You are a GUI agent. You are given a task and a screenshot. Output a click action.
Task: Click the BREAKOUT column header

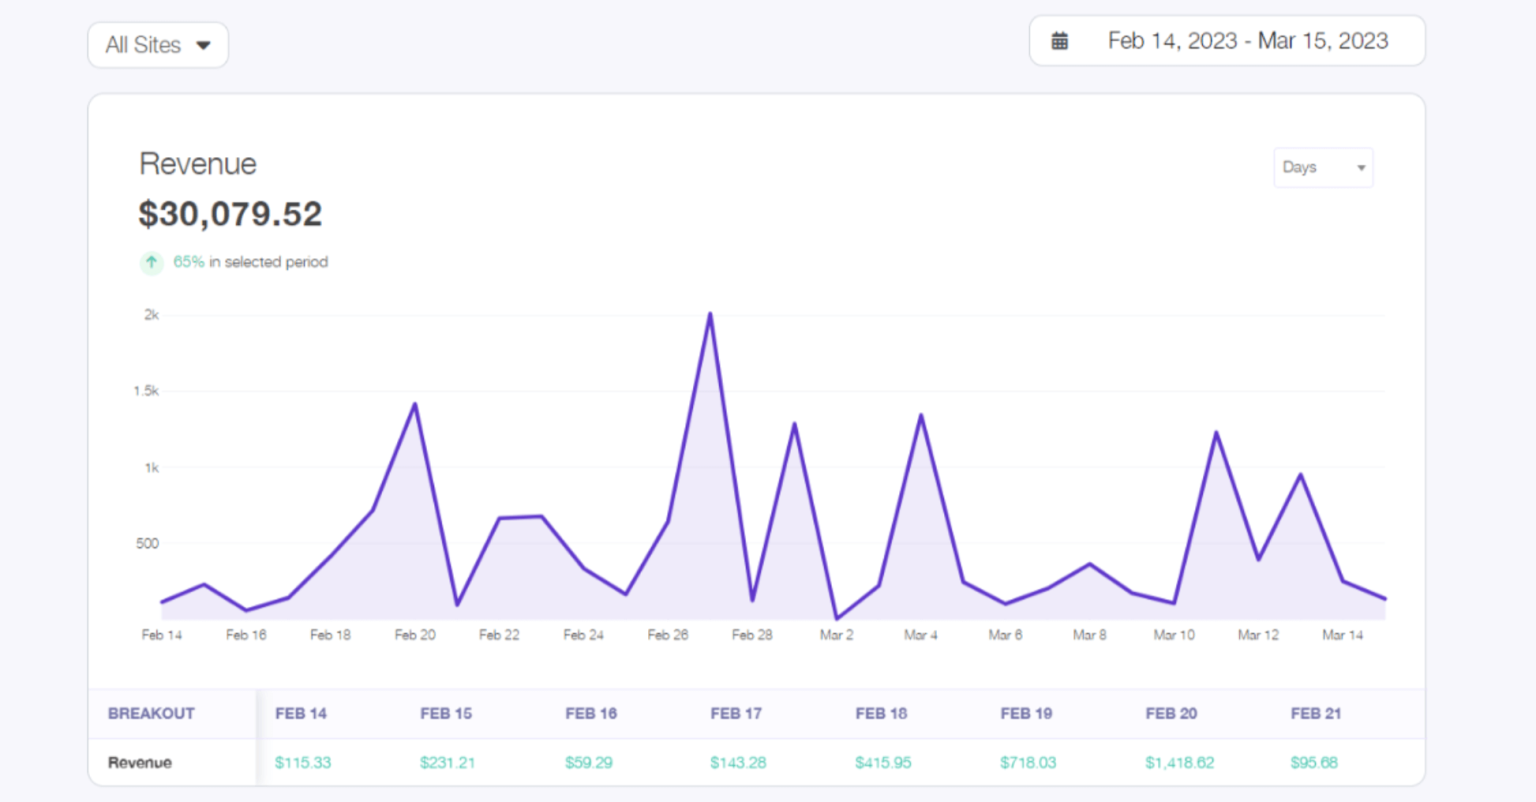151,713
